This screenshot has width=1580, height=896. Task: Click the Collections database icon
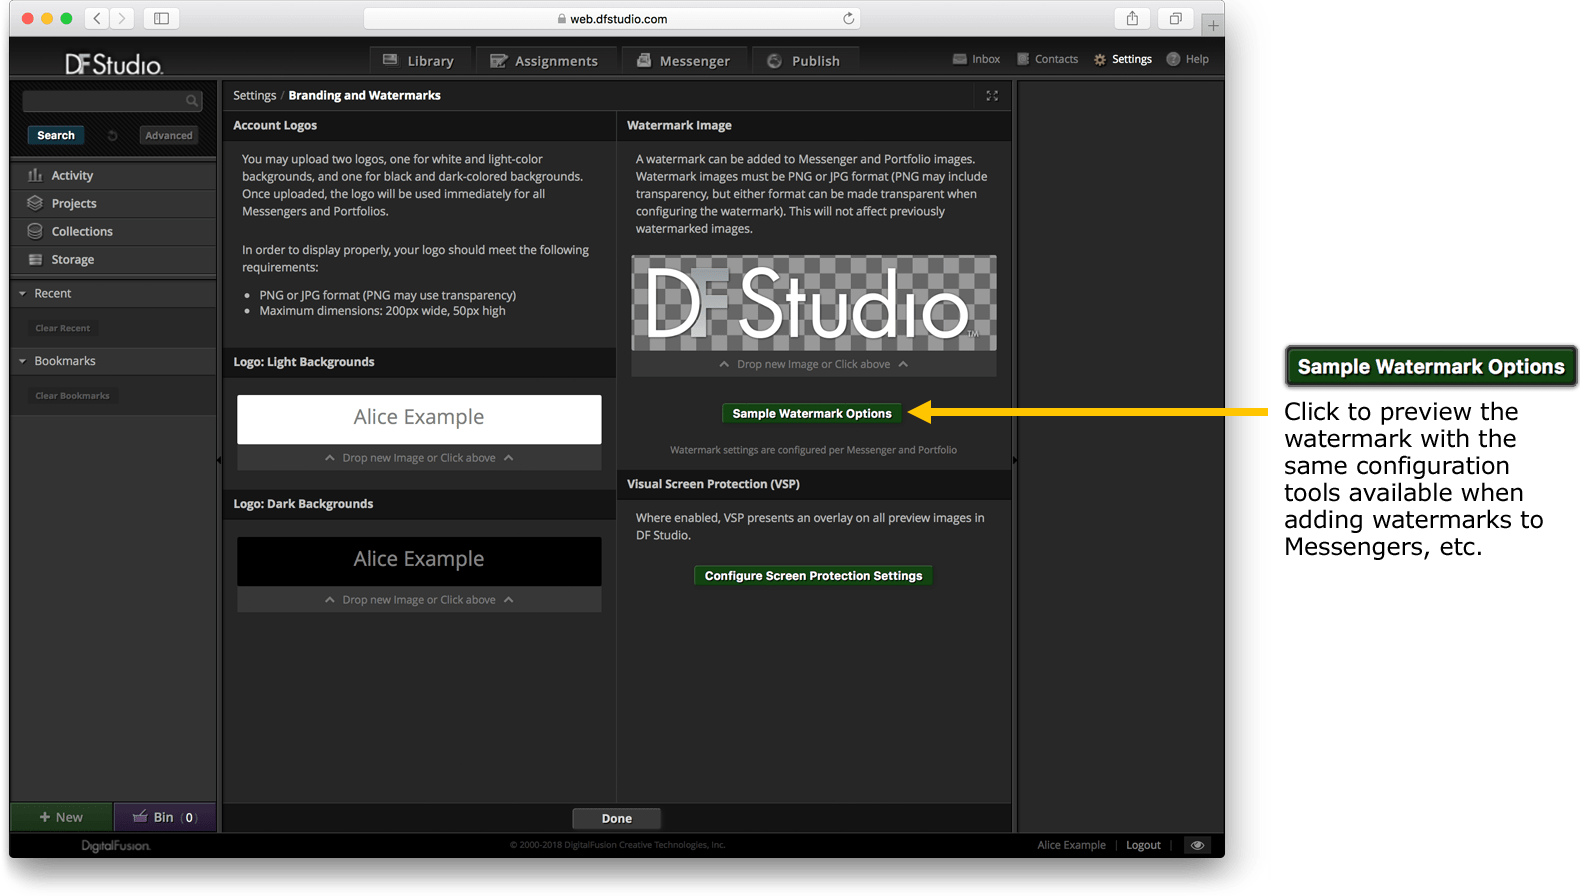(35, 231)
